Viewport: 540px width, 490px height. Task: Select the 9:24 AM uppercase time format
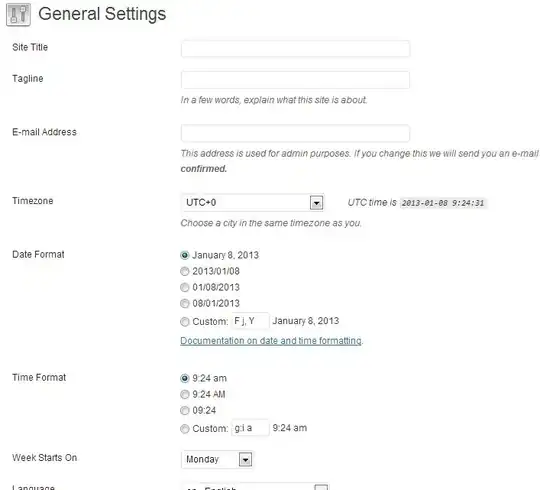pos(185,394)
